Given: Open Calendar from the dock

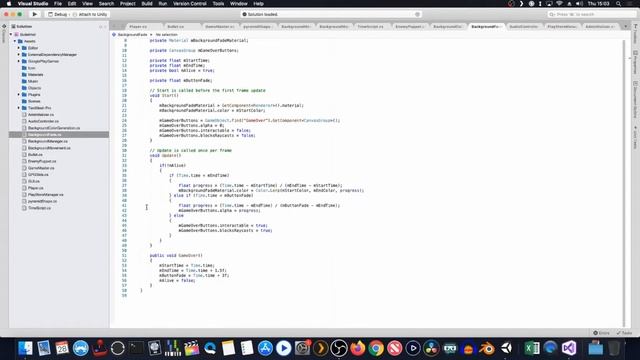Looking at the screenshot, I should pyautogui.click(x=62, y=348).
